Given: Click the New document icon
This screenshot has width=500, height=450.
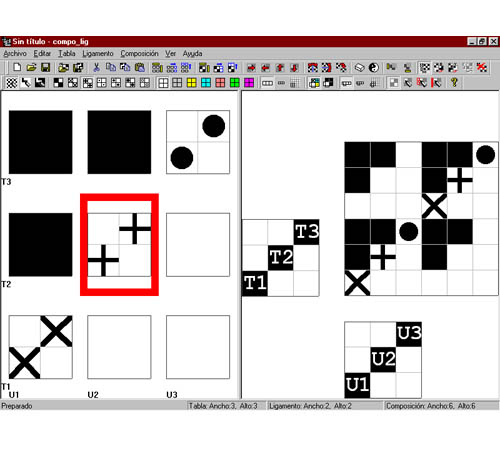Looking at the screenshot, I should coord(17,68).
